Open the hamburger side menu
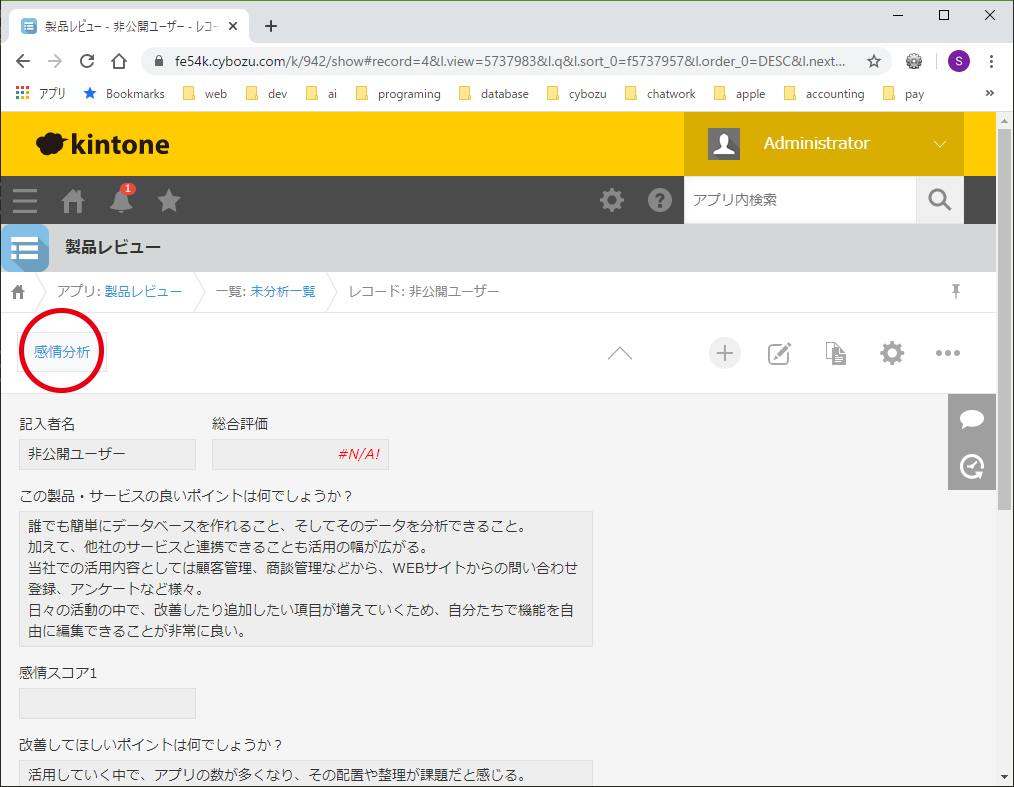 (25, 200)
